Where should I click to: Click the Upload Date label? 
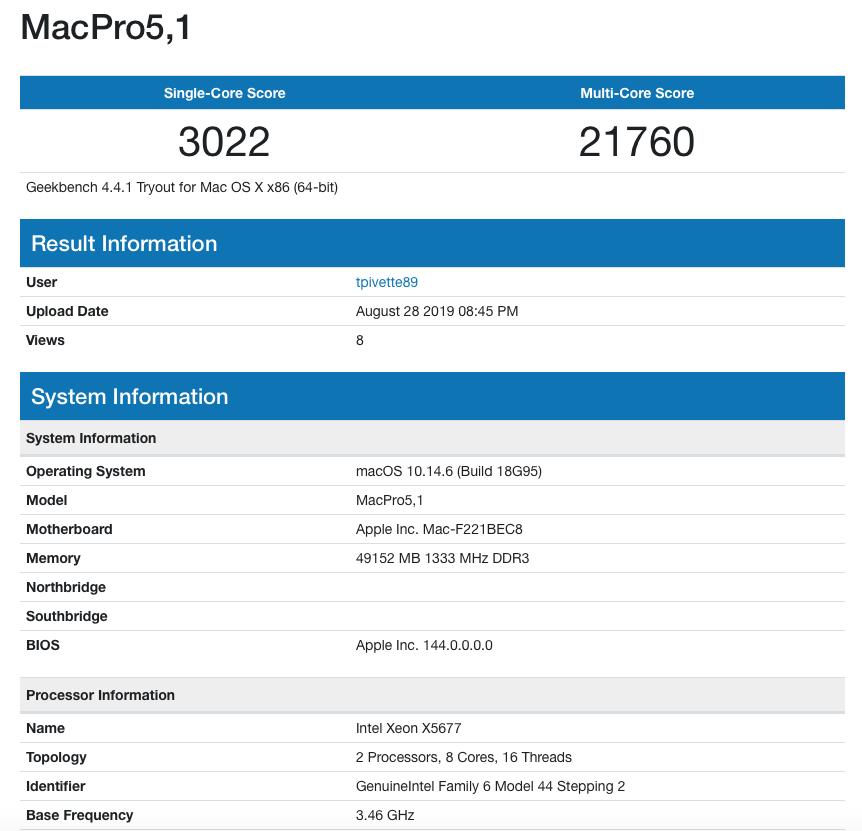point(67,312)
